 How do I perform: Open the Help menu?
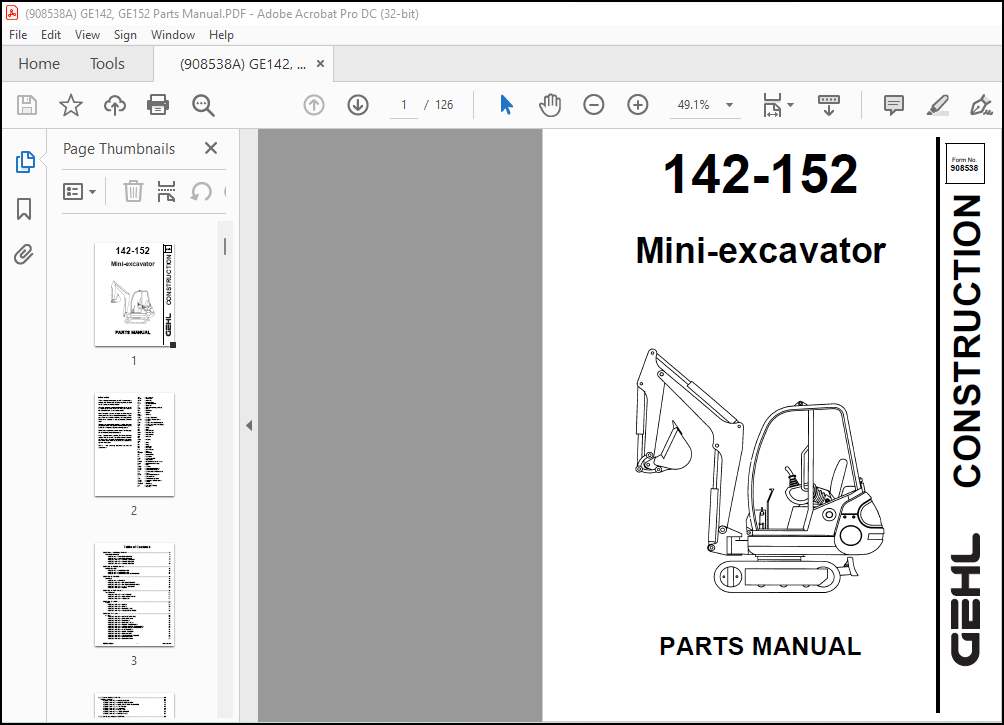click(x=221, y=35)
